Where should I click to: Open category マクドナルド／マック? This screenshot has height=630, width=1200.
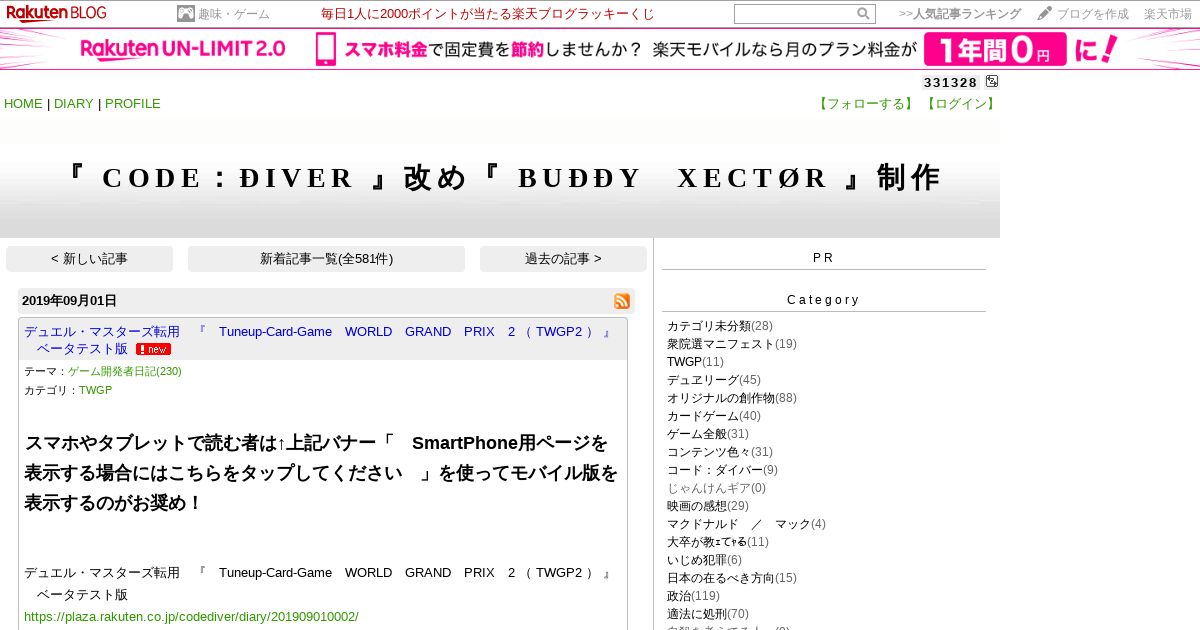click(x=739, y=524)
